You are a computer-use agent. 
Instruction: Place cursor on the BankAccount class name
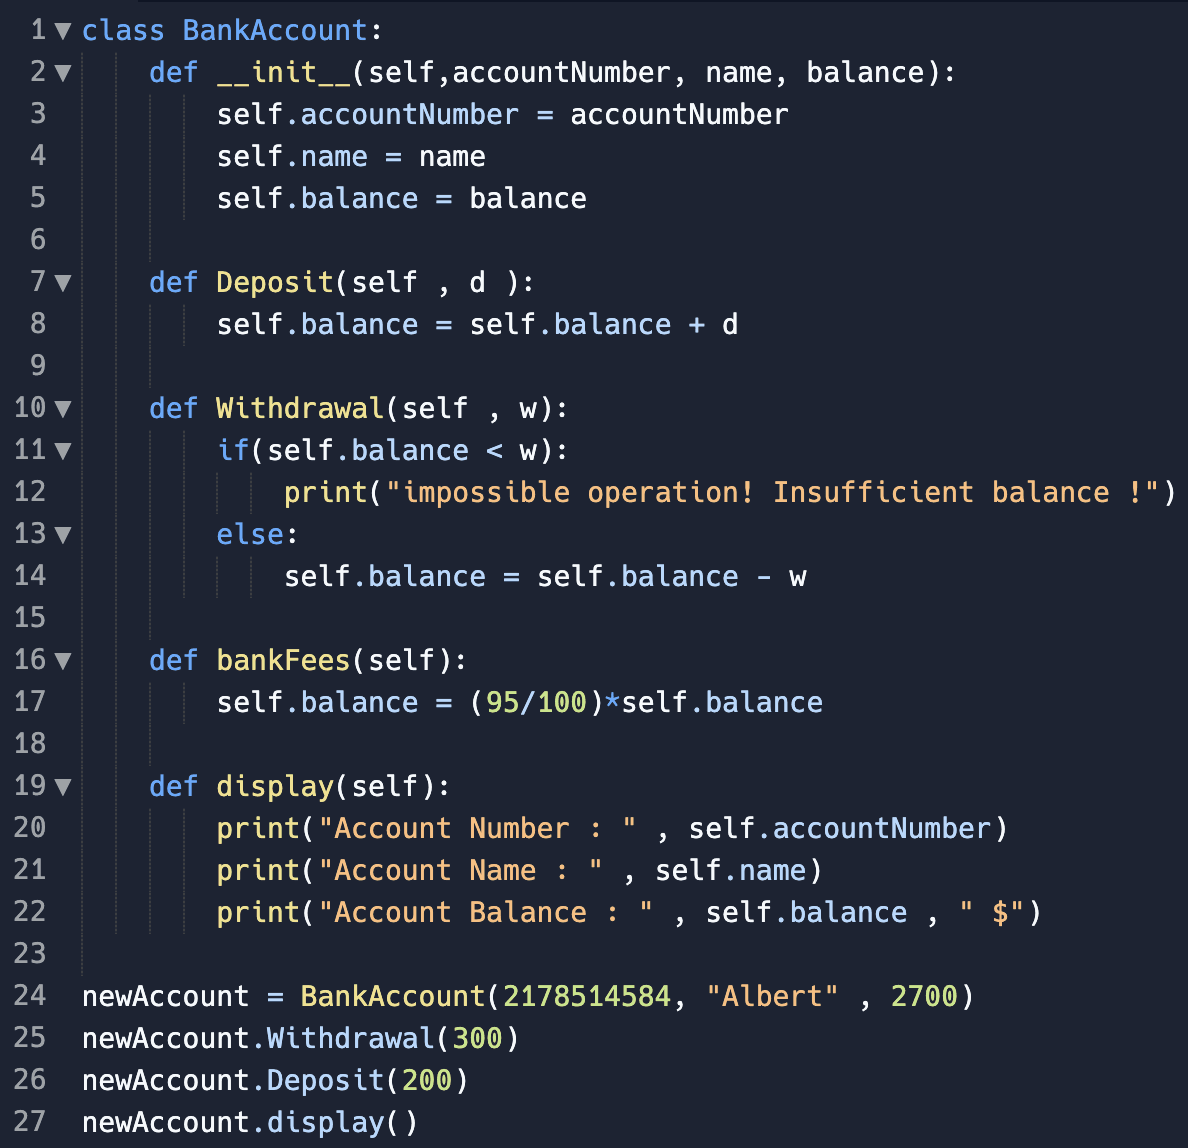[x=275, y=30]
